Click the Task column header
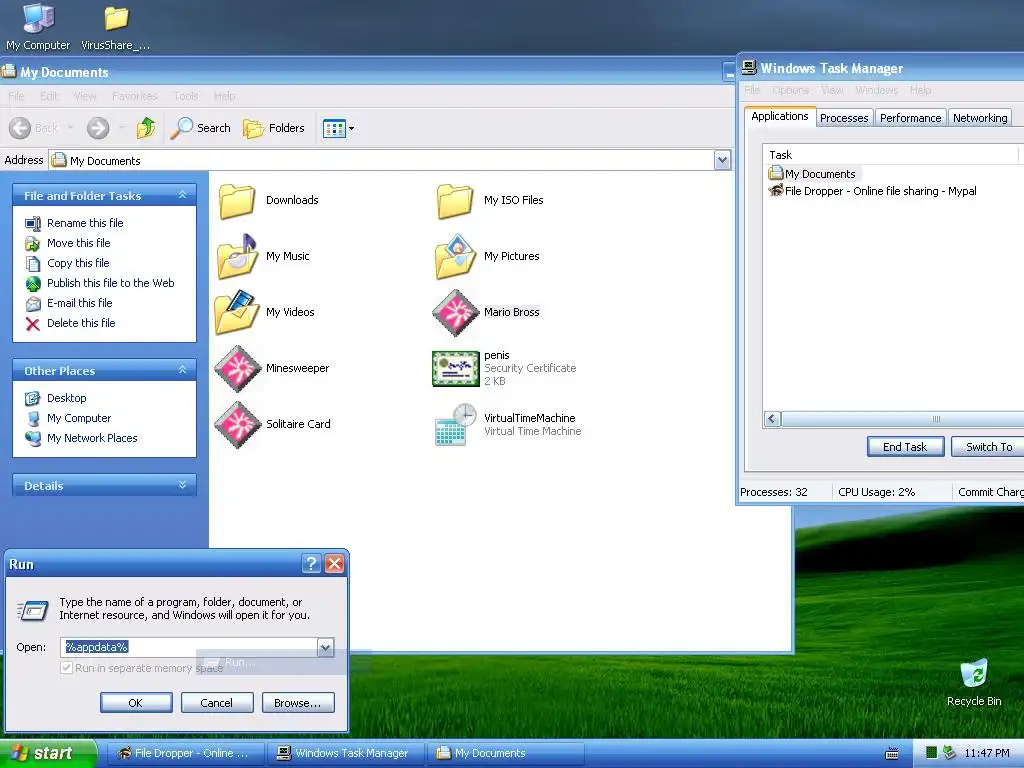Viewport: 1024px width, 768px height. pos(890,155)
